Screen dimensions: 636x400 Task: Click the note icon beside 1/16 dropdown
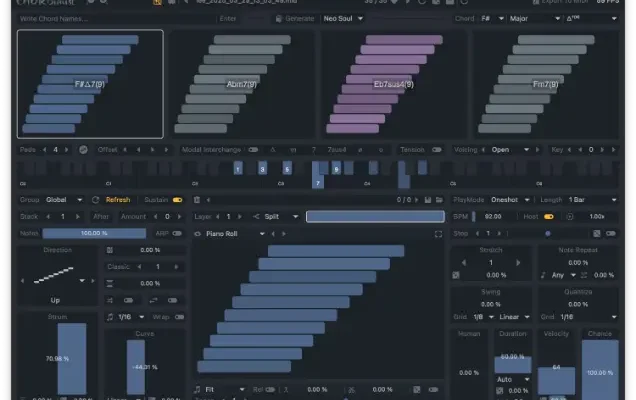(x=110, y=316)
